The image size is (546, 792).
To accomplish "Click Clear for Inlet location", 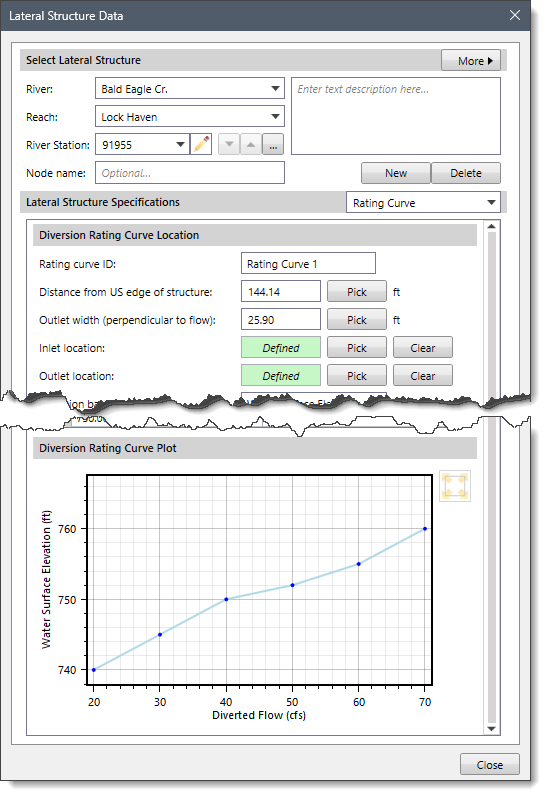I will (x=423, y=348).
